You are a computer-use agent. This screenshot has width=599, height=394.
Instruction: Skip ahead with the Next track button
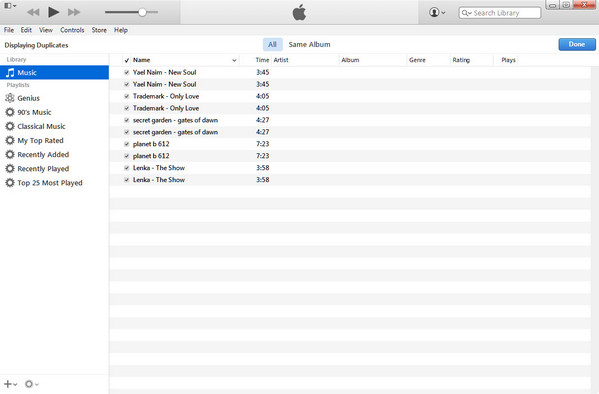[x=74, y=12]
